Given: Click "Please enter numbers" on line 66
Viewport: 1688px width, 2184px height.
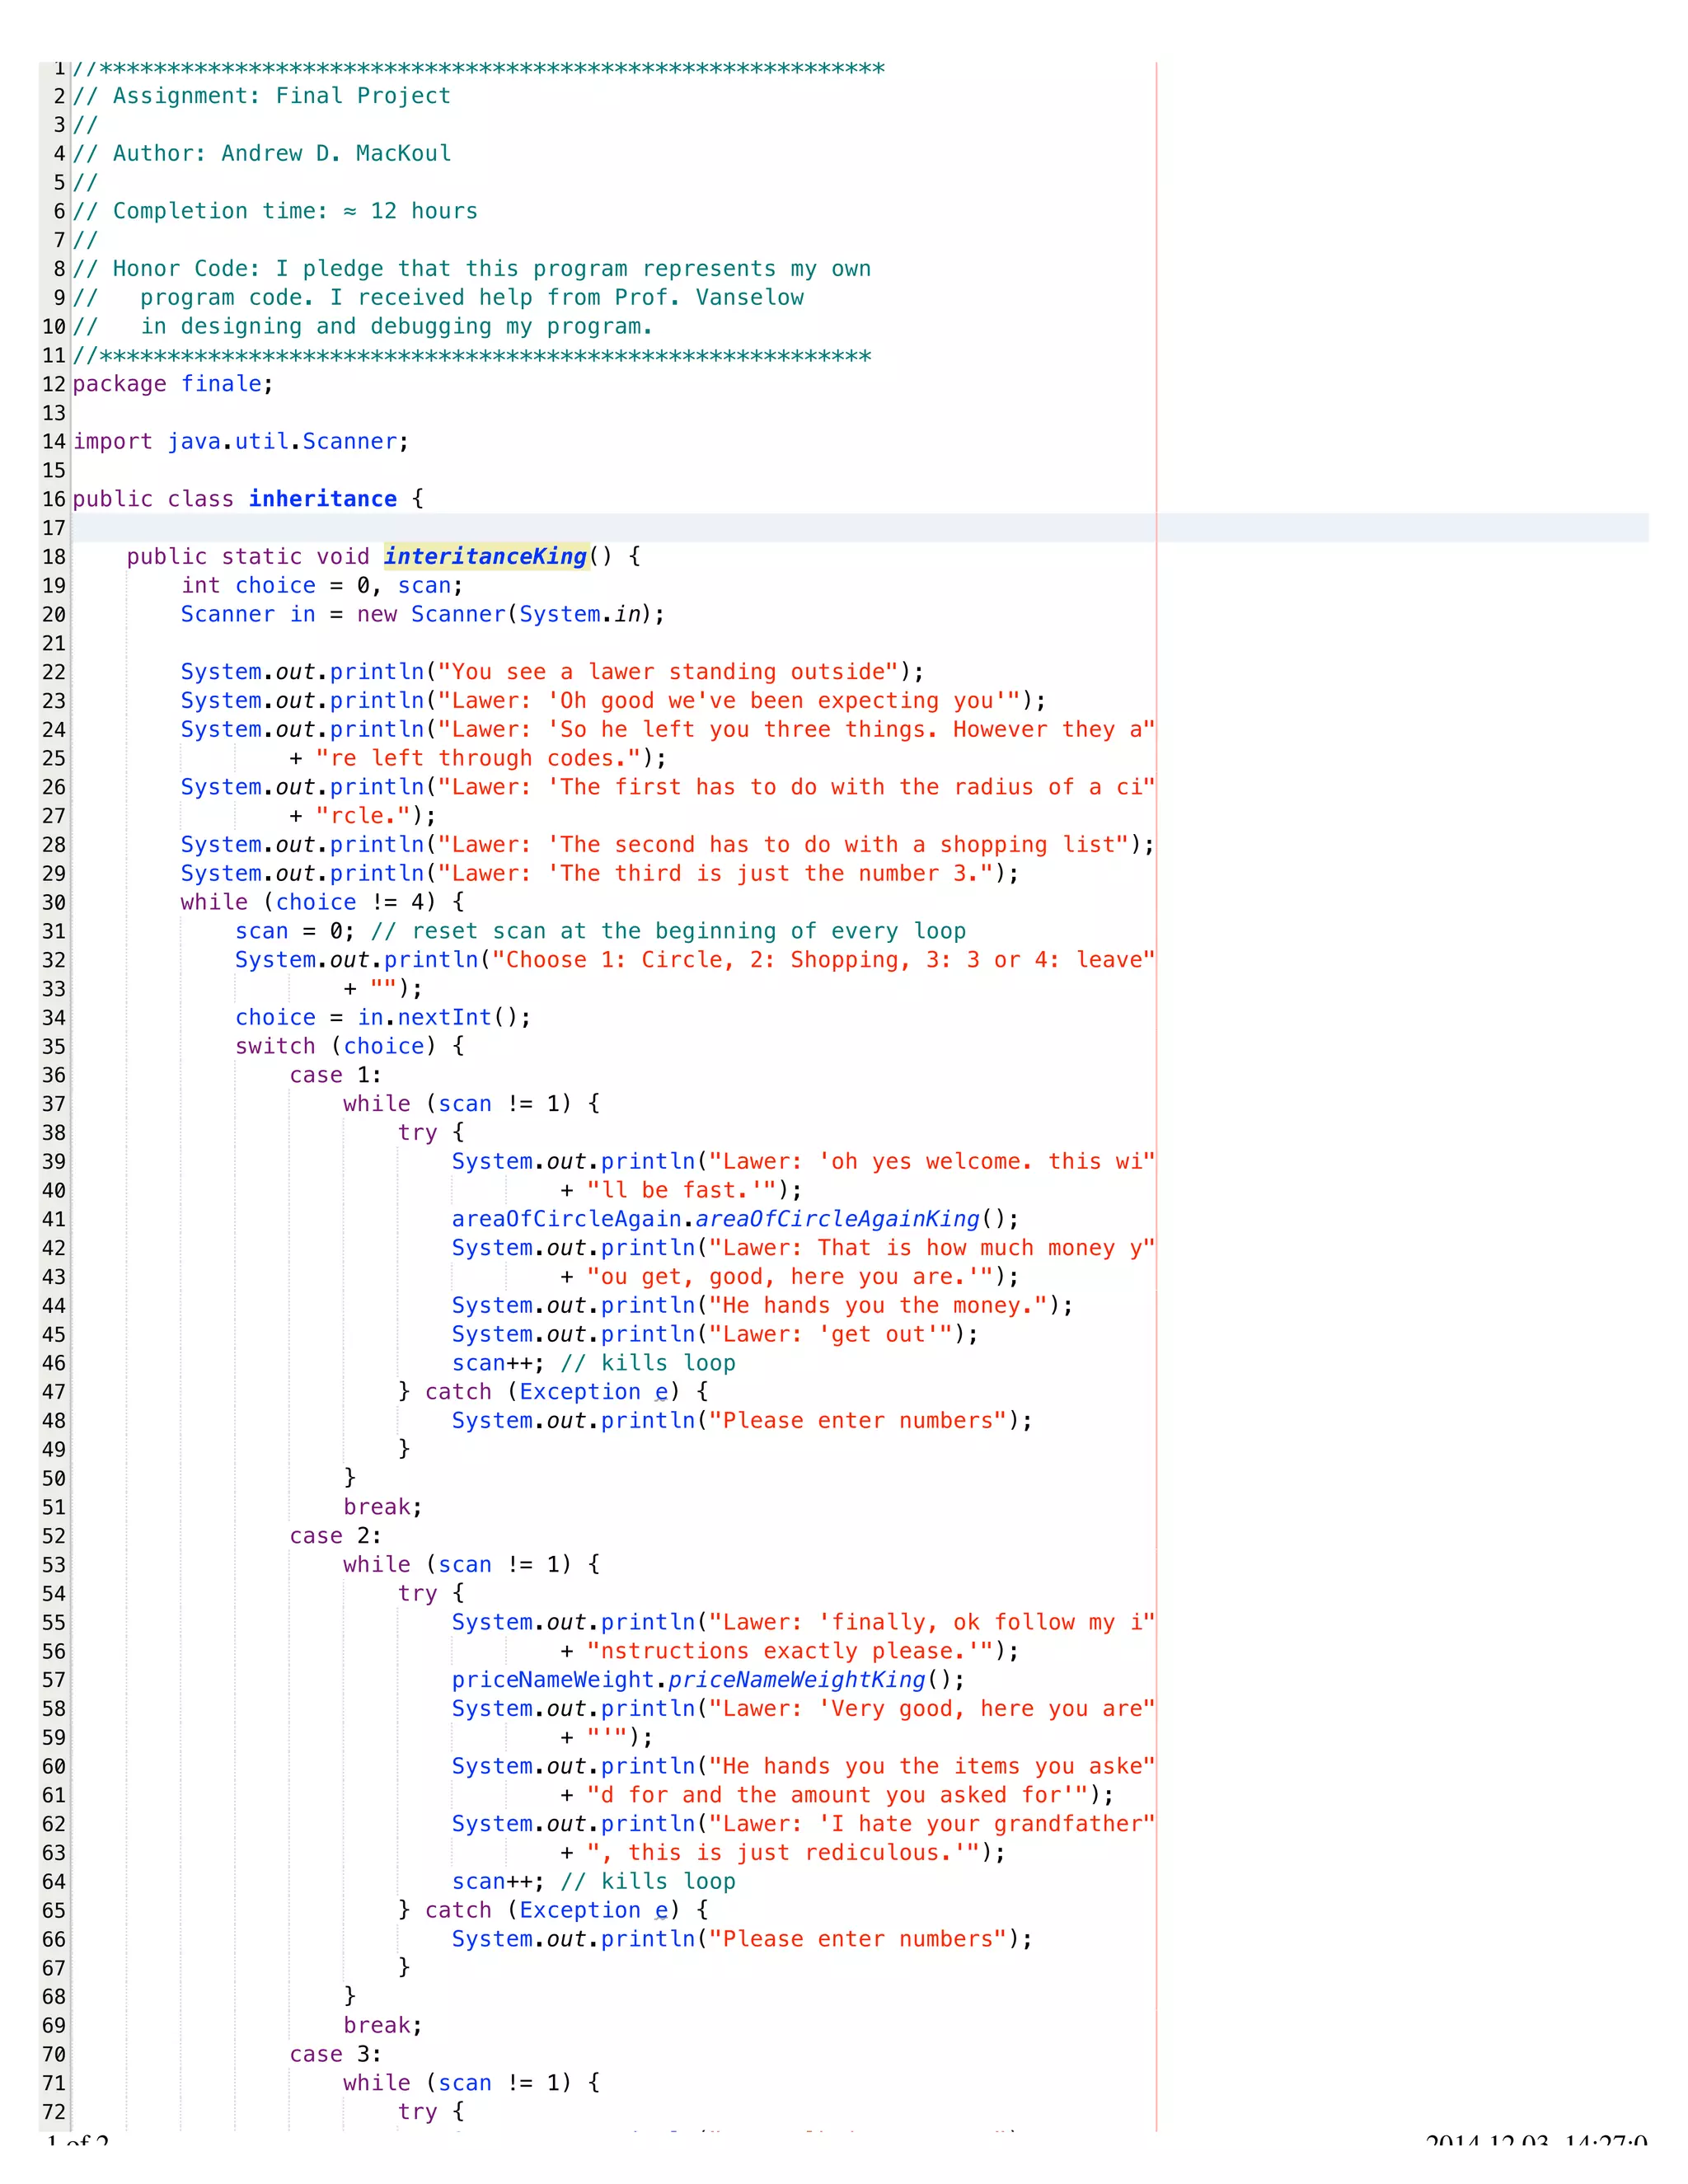Looking at the screenshot, I should (857, 1939).
